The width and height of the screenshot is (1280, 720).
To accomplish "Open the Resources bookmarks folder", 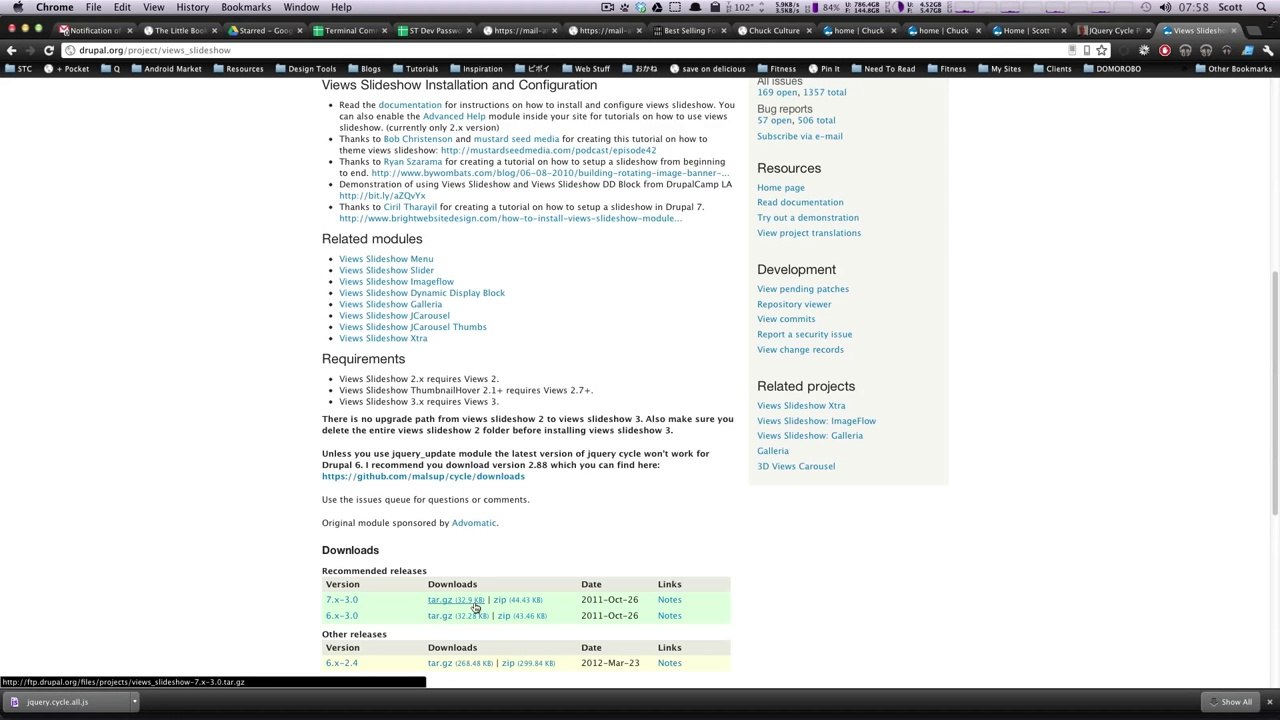I will 237,69.
